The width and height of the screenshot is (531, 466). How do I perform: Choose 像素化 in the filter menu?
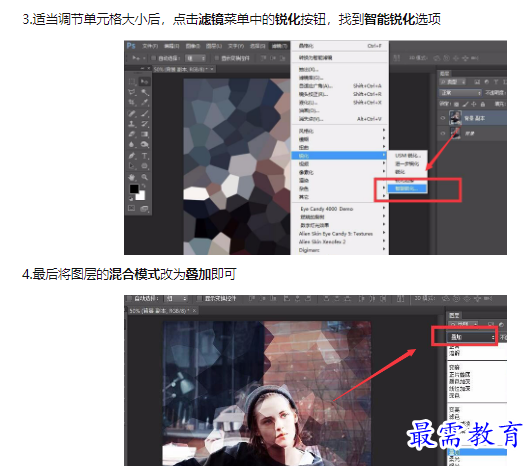(x=339, y=172)
